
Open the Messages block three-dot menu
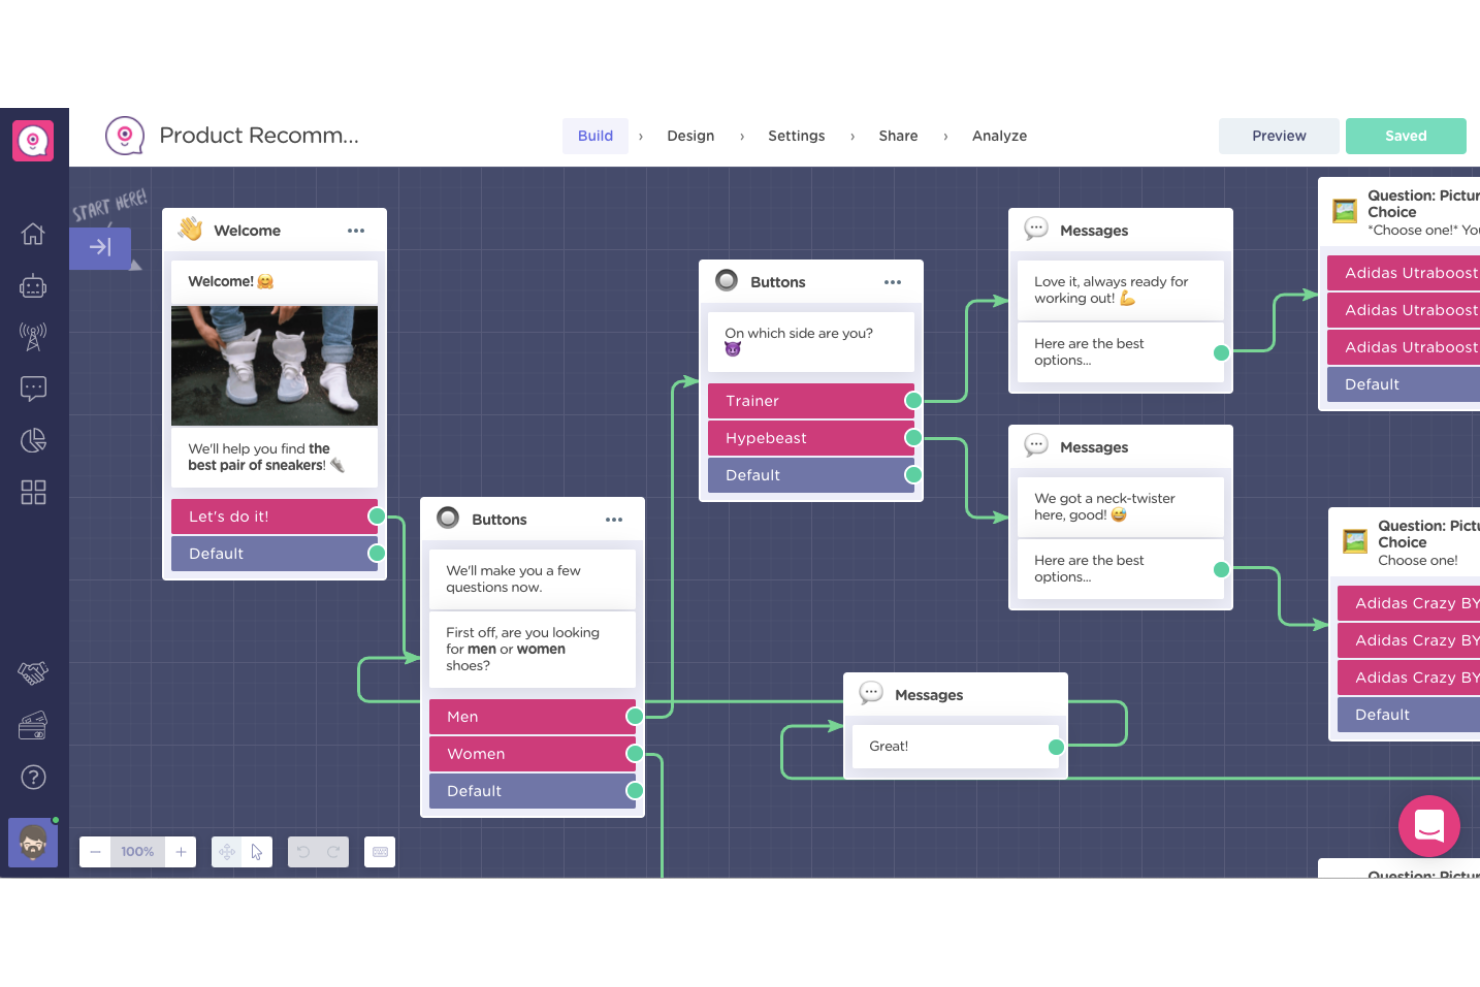1207,230
